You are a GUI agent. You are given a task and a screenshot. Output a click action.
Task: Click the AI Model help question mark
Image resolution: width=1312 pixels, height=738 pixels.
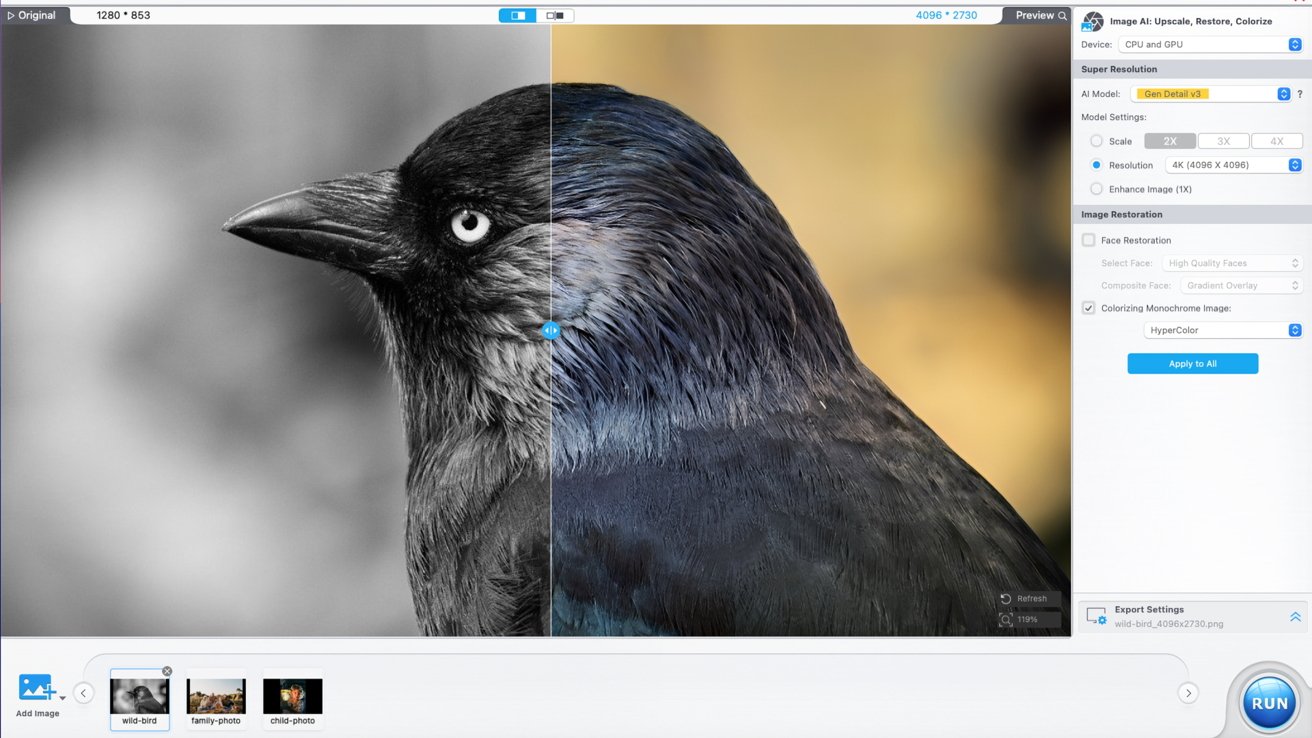click(x=1300, y=94)
